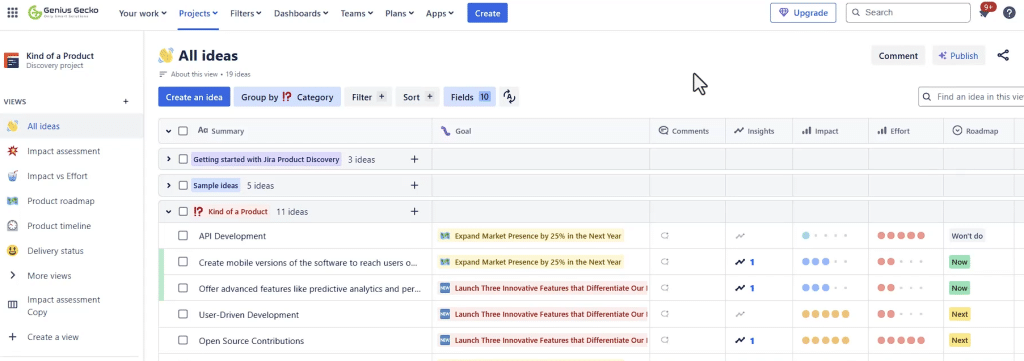Click the Upgrade button
Screen dimensions: 1024x361
click(803, 12)
